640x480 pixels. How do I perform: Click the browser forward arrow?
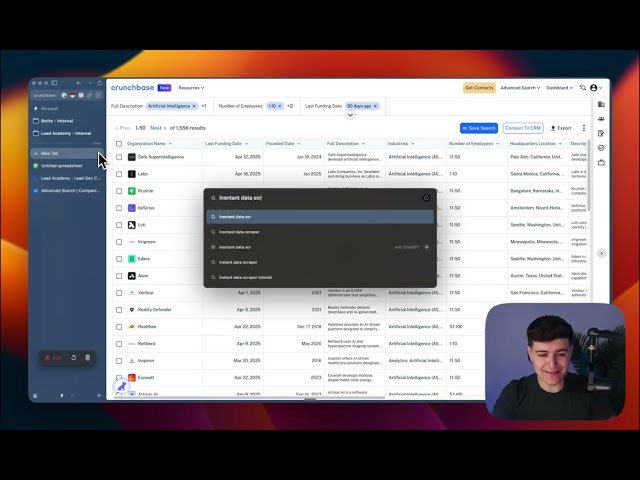[x=89, y=83]
